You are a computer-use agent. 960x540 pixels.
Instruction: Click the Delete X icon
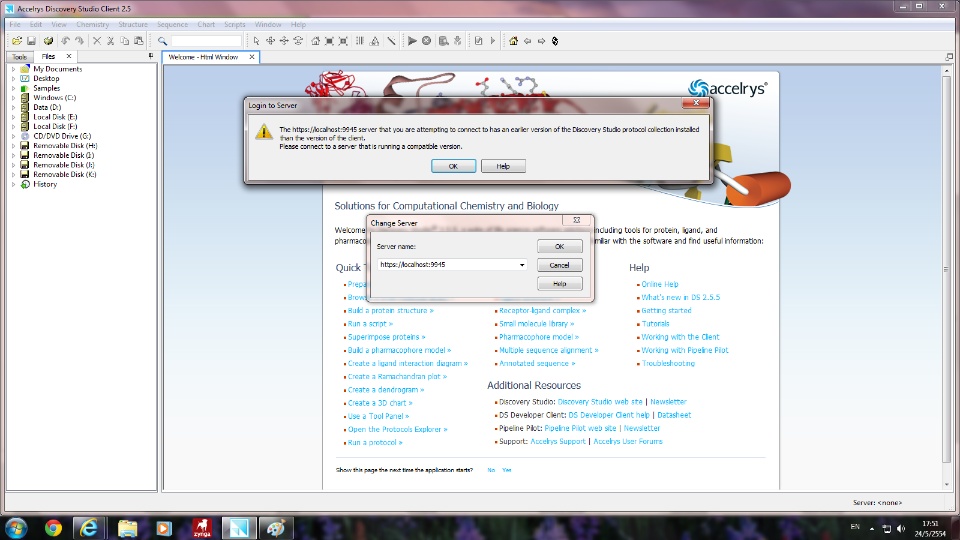coord(97,41)
